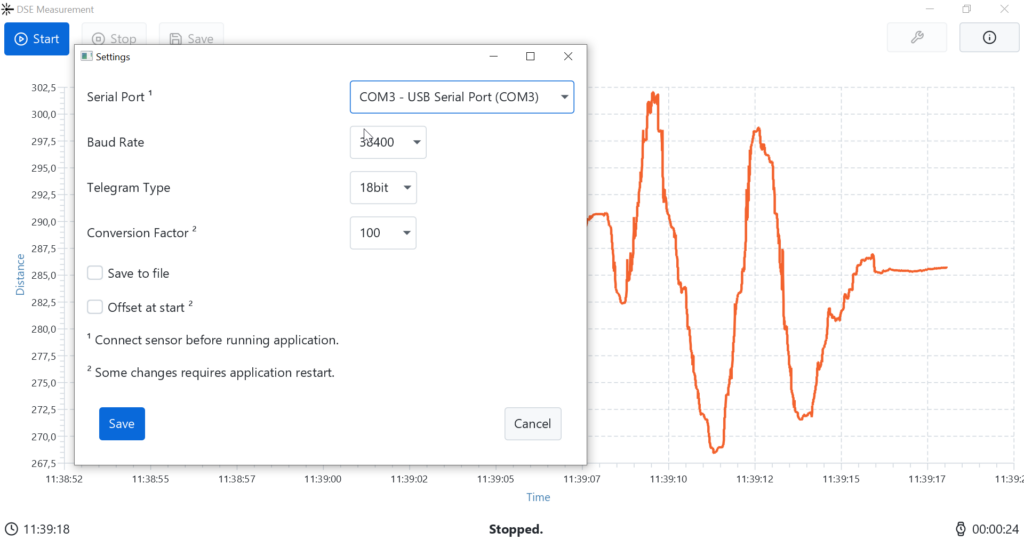1024x540 pixels.
Task: Open settings via the wrench icon
Action: click(x=916, y=38)
